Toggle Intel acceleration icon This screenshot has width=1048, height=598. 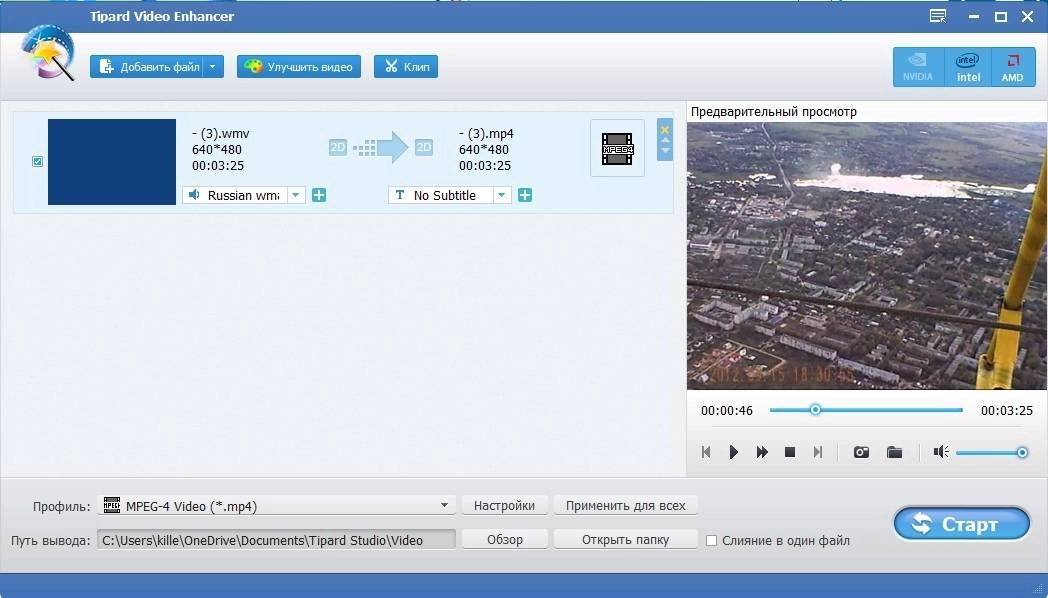(x=968, y=67)
